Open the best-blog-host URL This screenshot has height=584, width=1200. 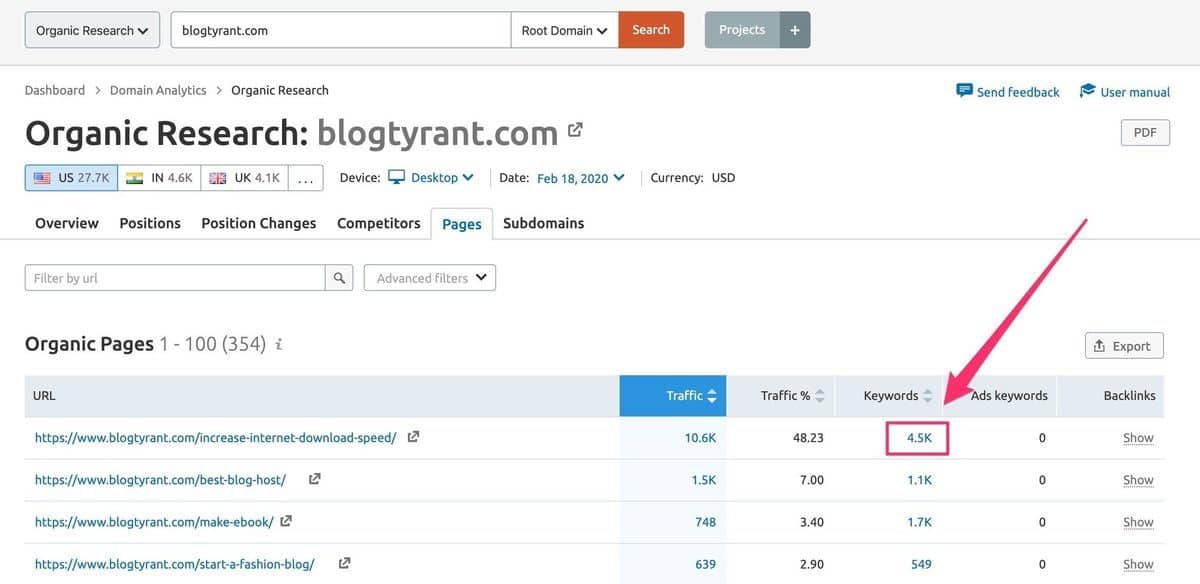(x=161, y=479)
